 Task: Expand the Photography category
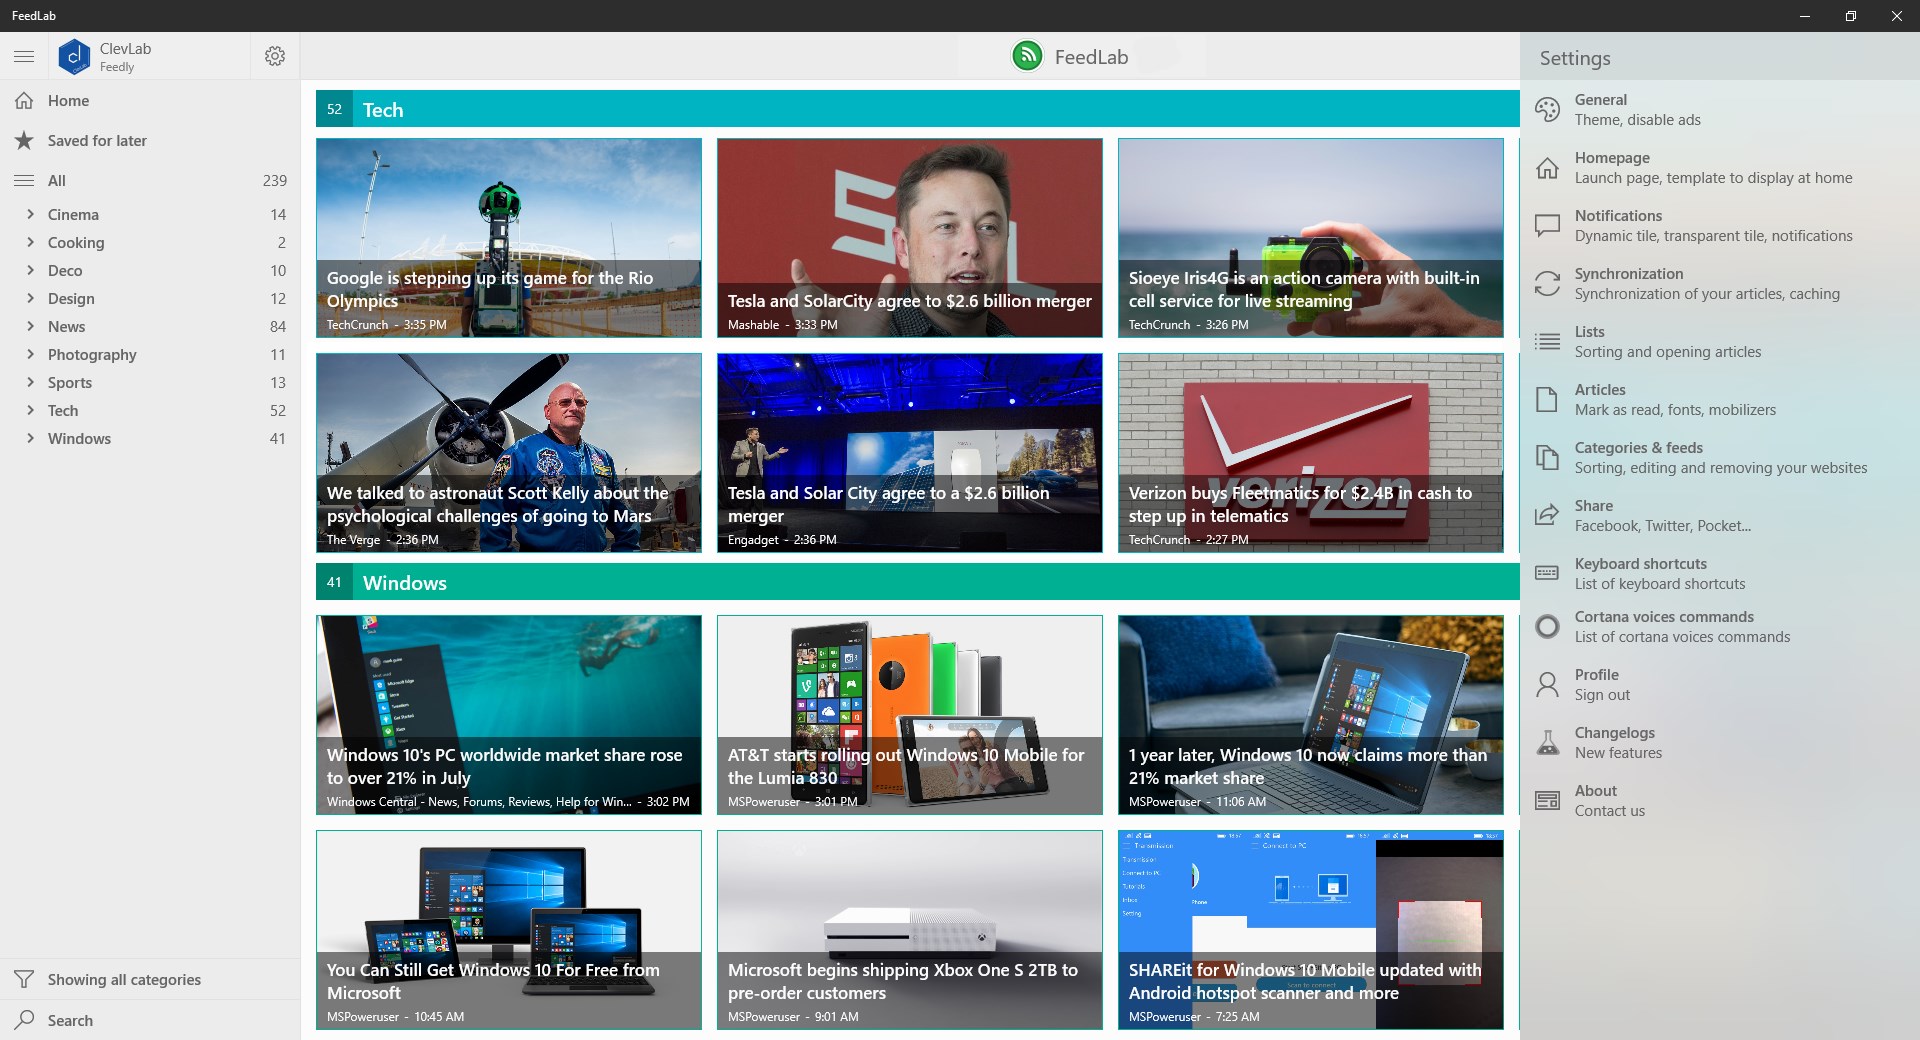(x=29, y=355)
